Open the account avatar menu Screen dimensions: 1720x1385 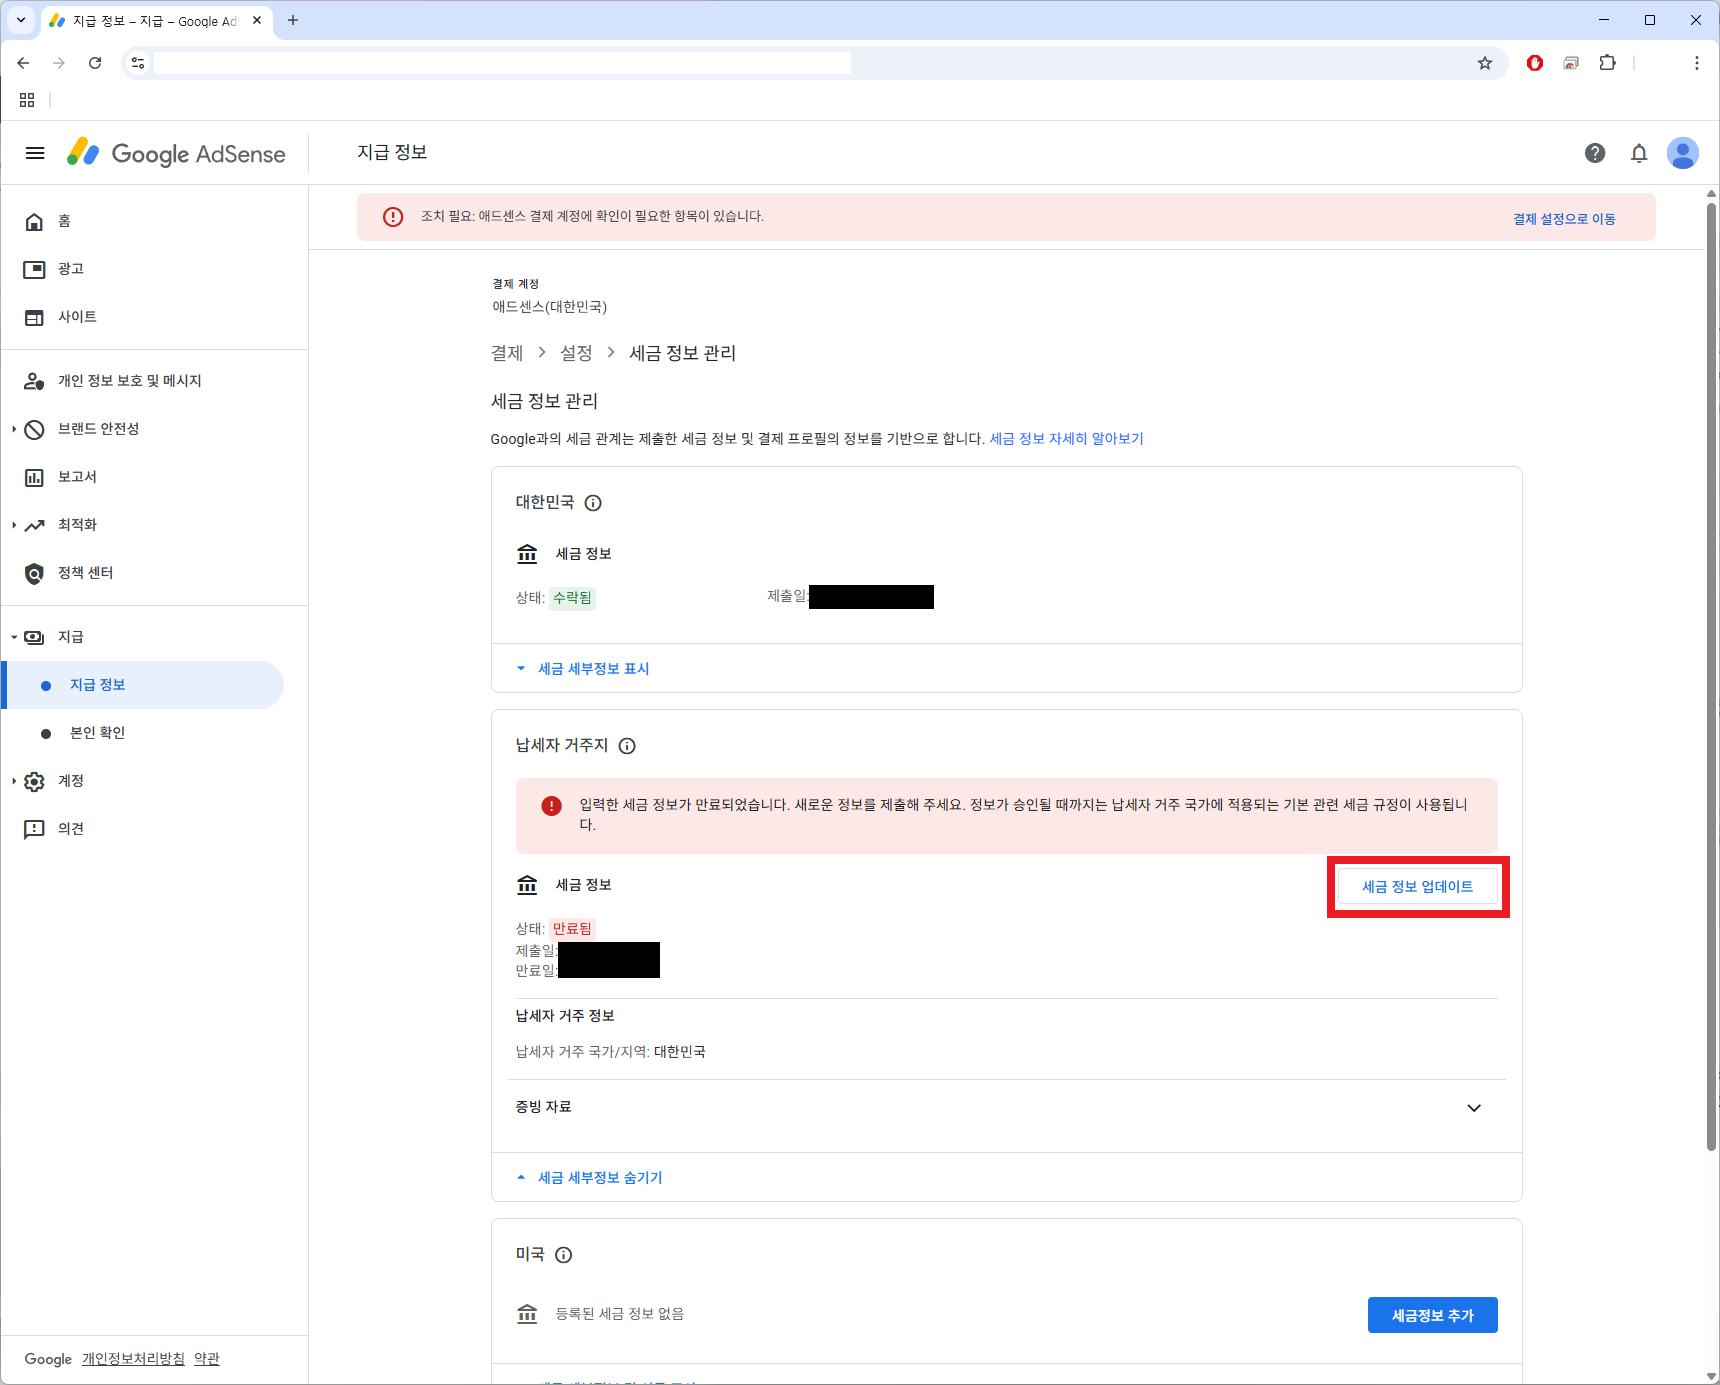1683,153
